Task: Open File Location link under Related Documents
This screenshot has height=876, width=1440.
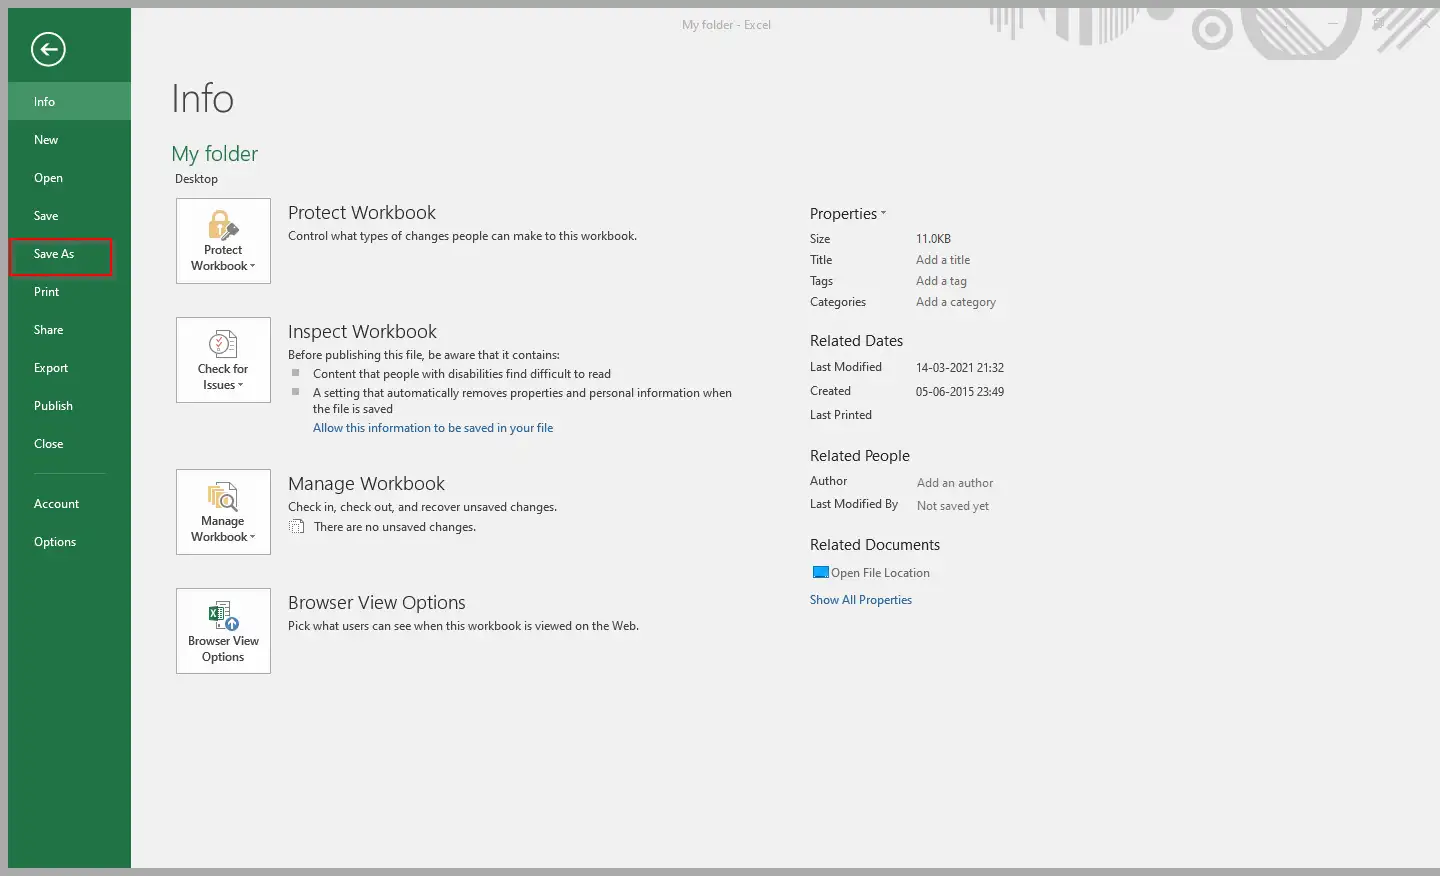Action: (x=880, y=573)
